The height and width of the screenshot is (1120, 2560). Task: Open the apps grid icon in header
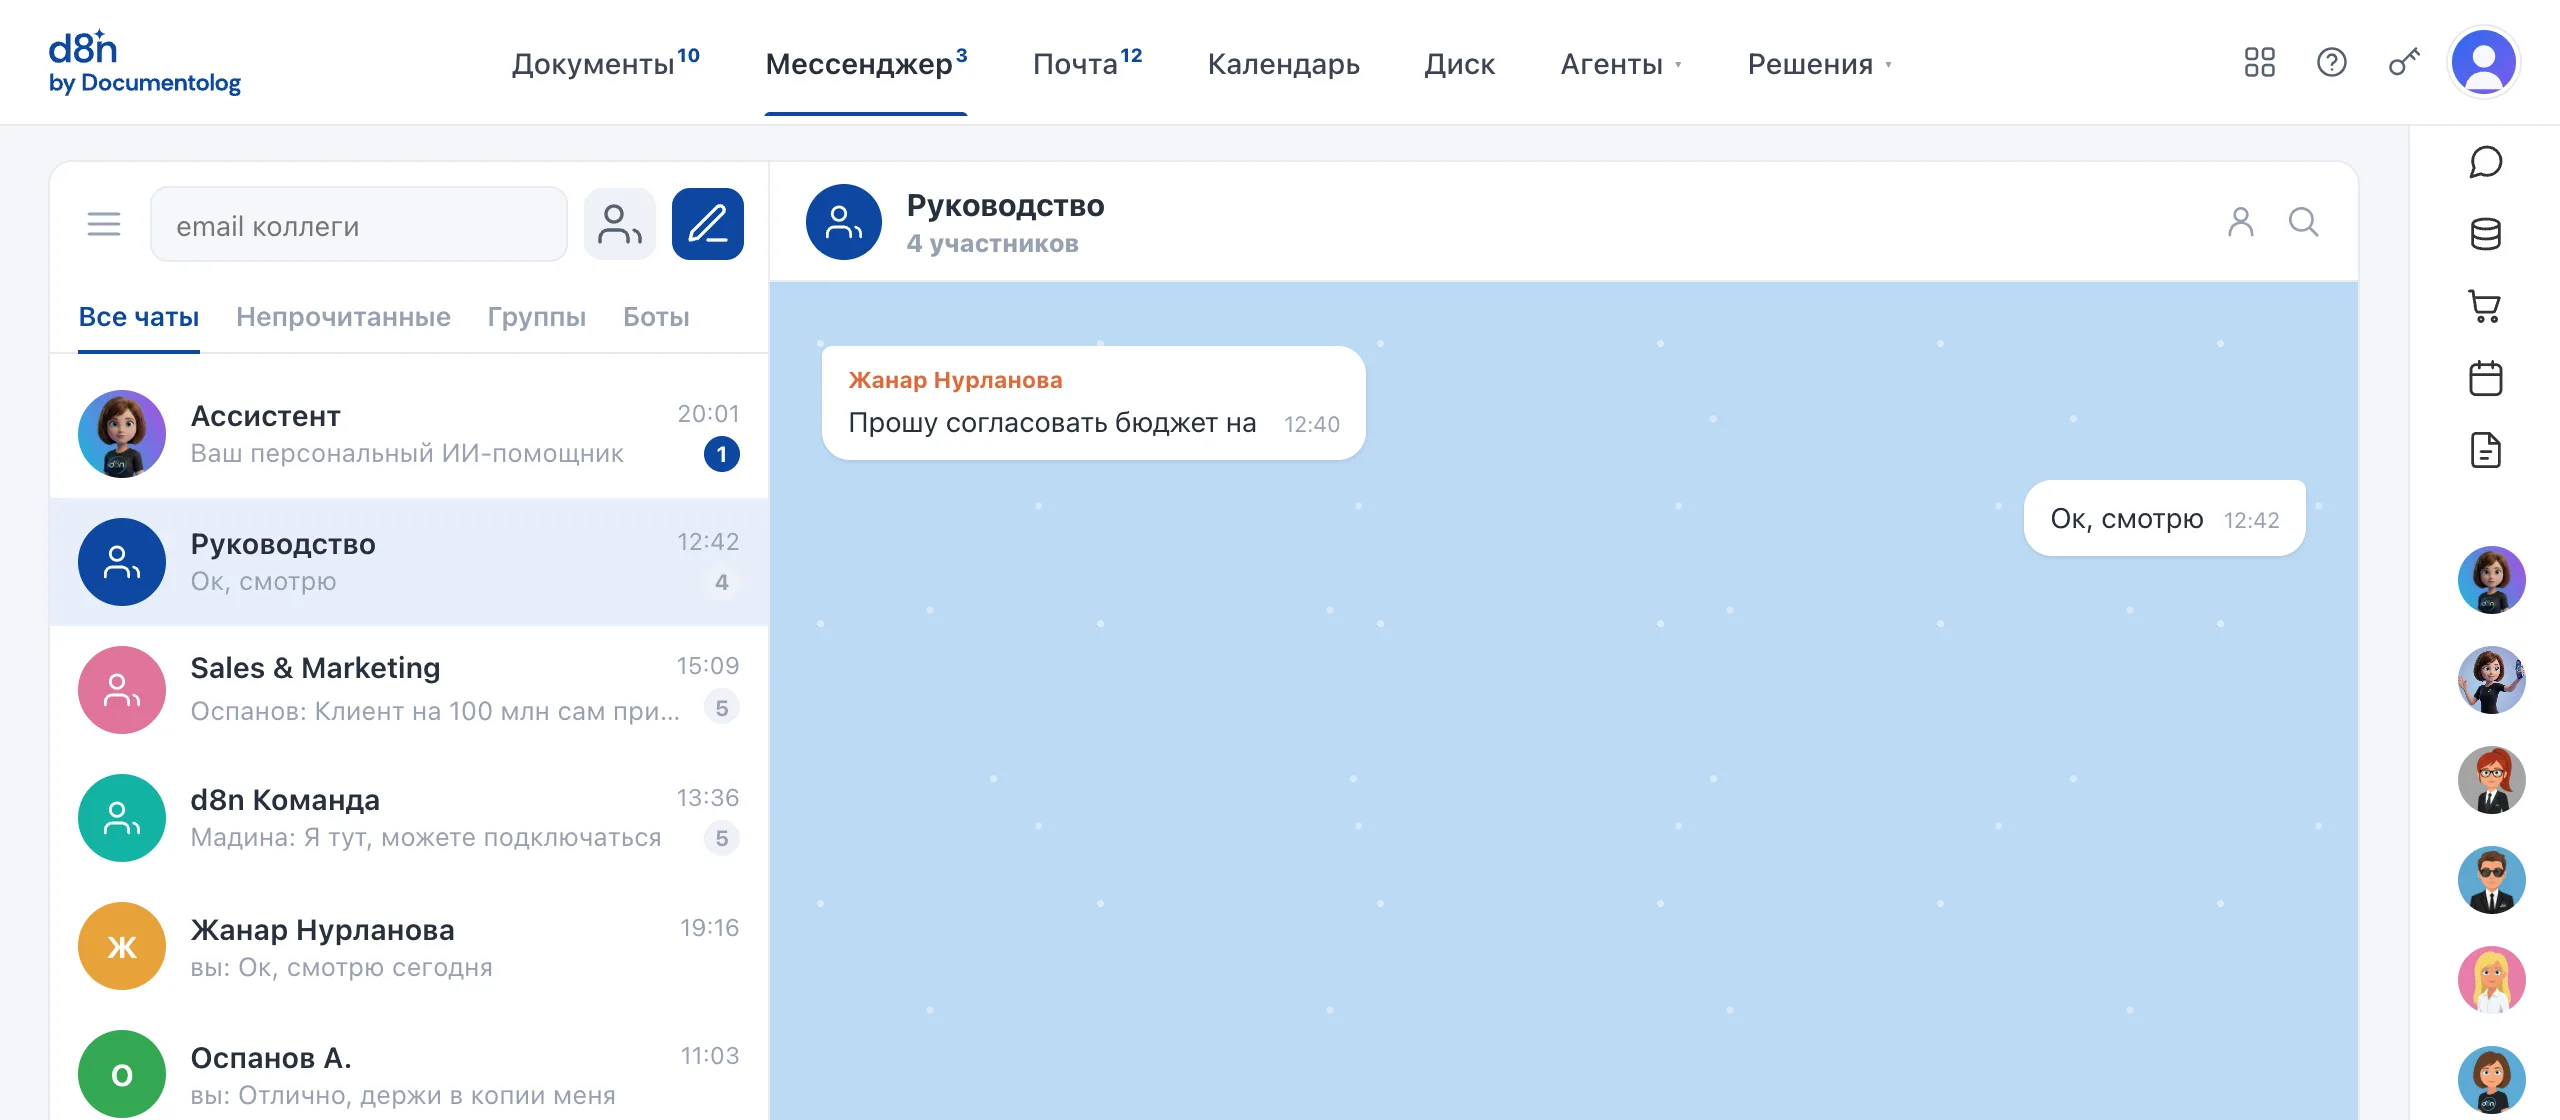[2259, 63]
